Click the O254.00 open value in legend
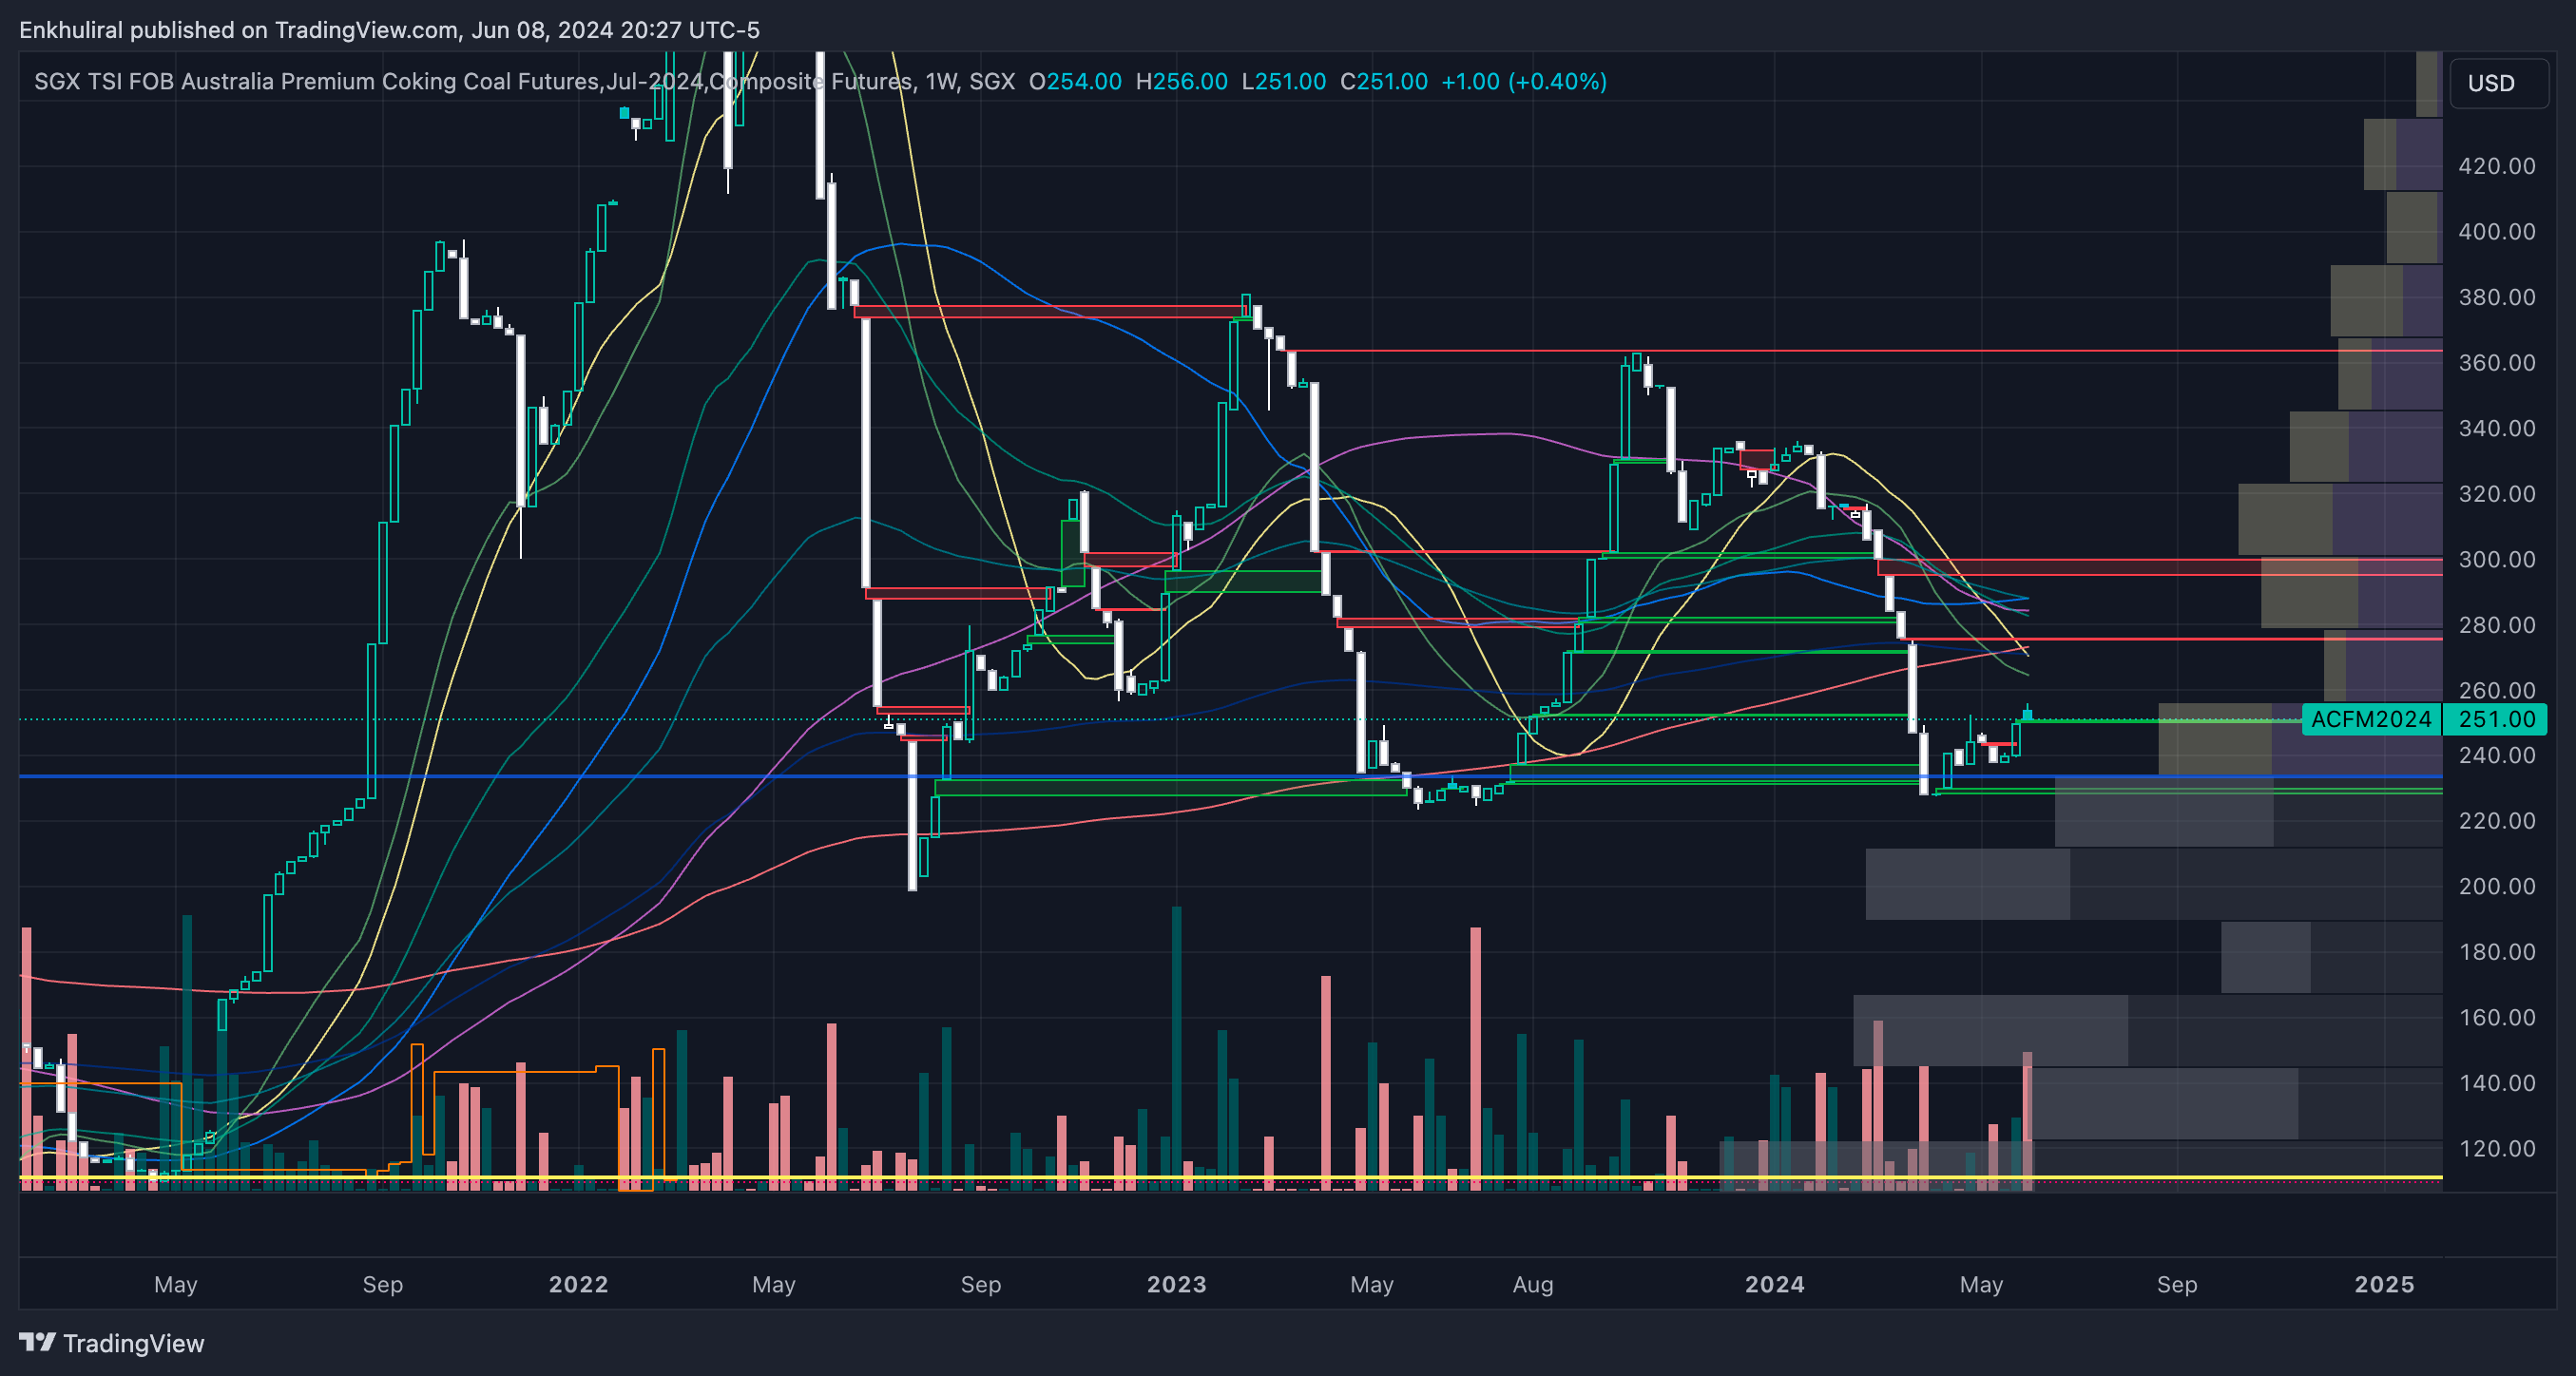The width and height of the screenshot is (2576, 1376). (x=1075, y=81)
